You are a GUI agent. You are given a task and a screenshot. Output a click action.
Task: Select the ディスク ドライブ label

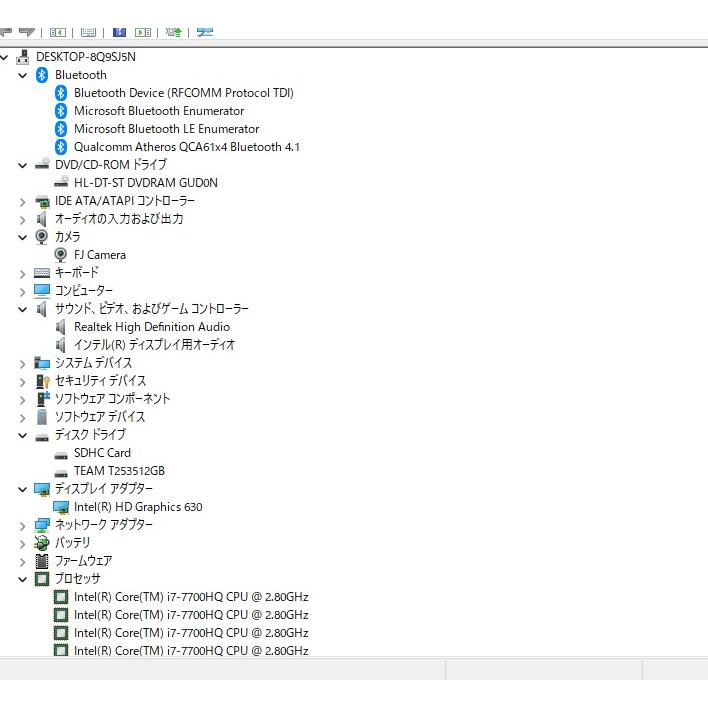click(90, 434)
